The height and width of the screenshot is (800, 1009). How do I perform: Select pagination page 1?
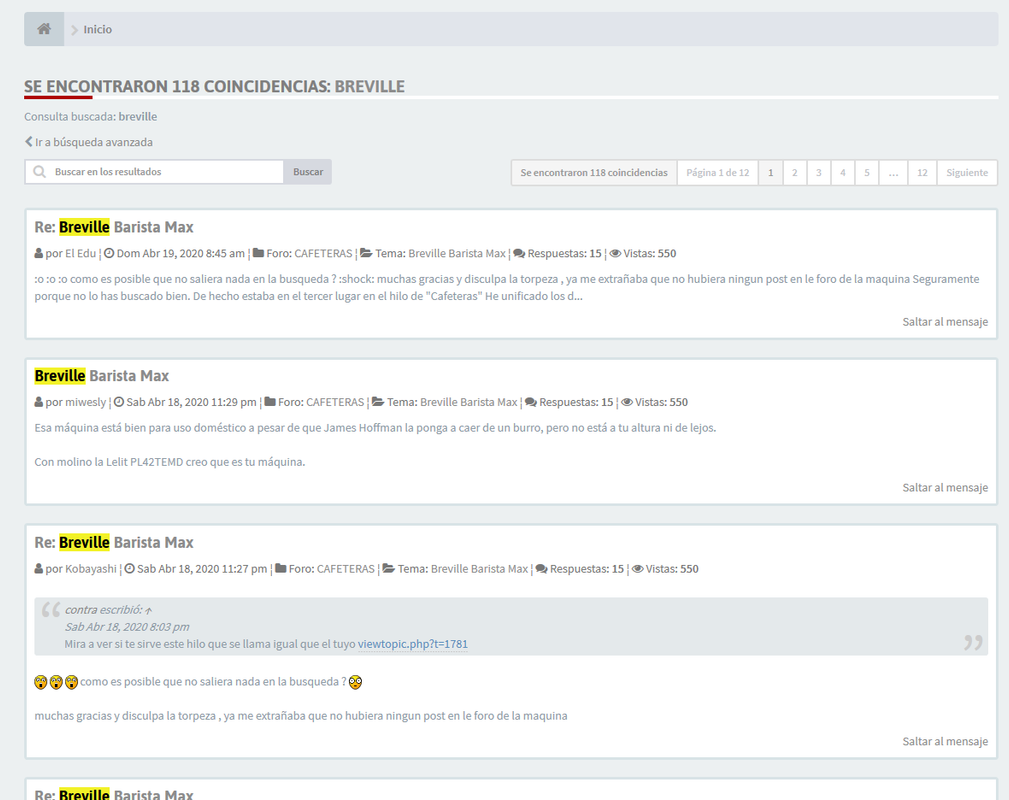[x=770, y=172]
